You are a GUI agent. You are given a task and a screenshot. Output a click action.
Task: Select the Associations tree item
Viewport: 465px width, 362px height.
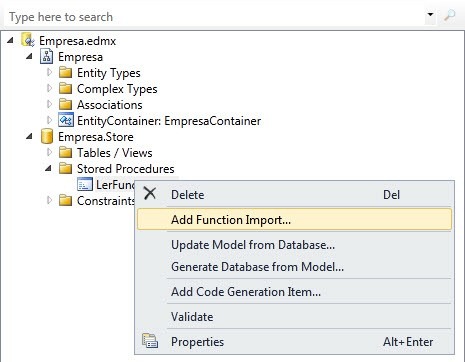110,105
